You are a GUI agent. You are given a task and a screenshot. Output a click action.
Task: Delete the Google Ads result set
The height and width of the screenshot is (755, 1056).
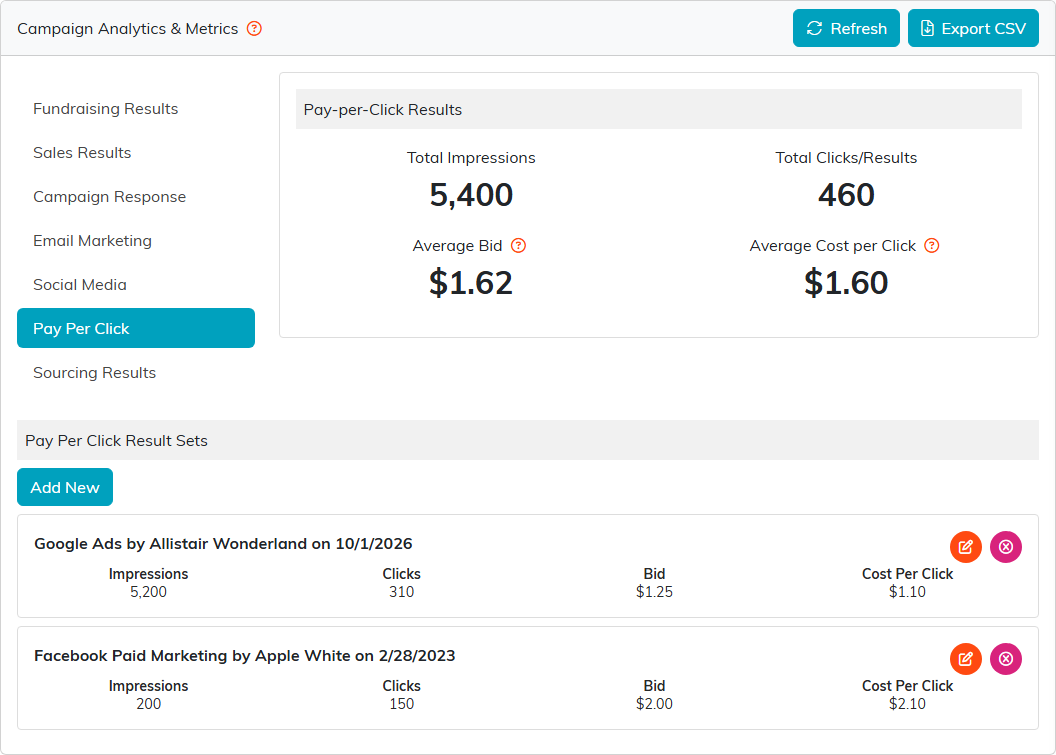pyautogui.click(x=1006, y=547)
